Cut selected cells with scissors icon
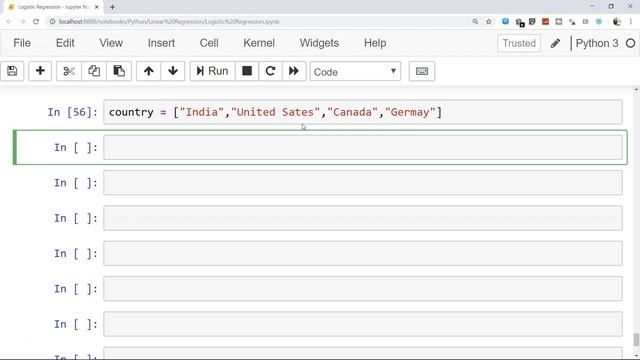The width and height of the screenshot is (640, 360). coord(69,71)
